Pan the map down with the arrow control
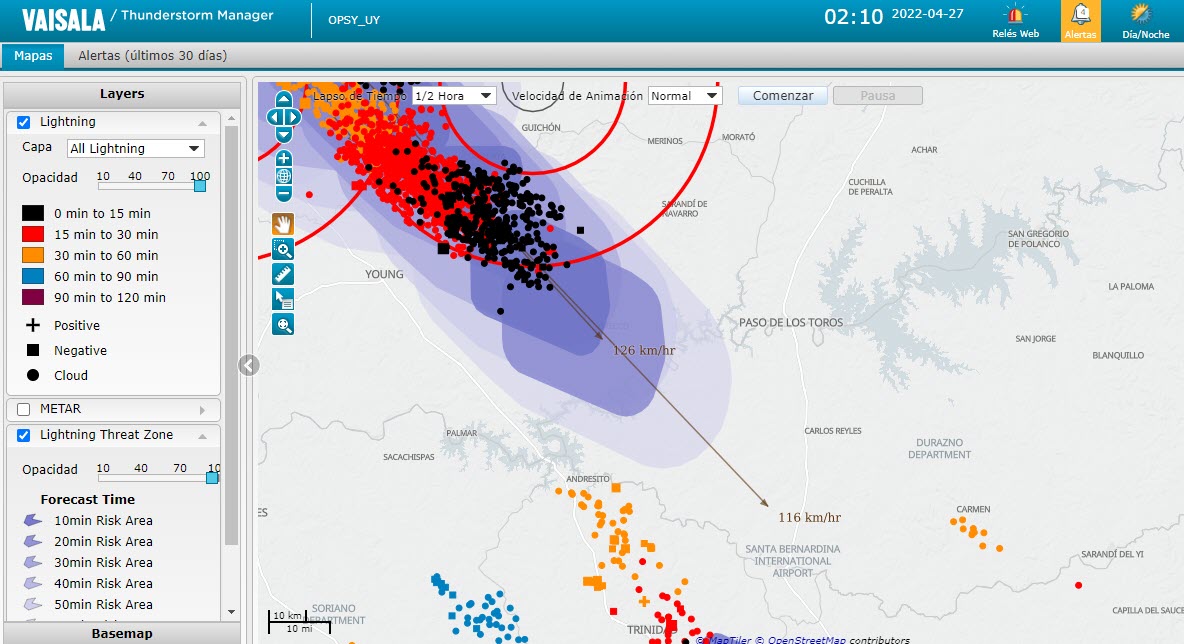This screenshot has height=644, width=1184. tap(283, 134)
